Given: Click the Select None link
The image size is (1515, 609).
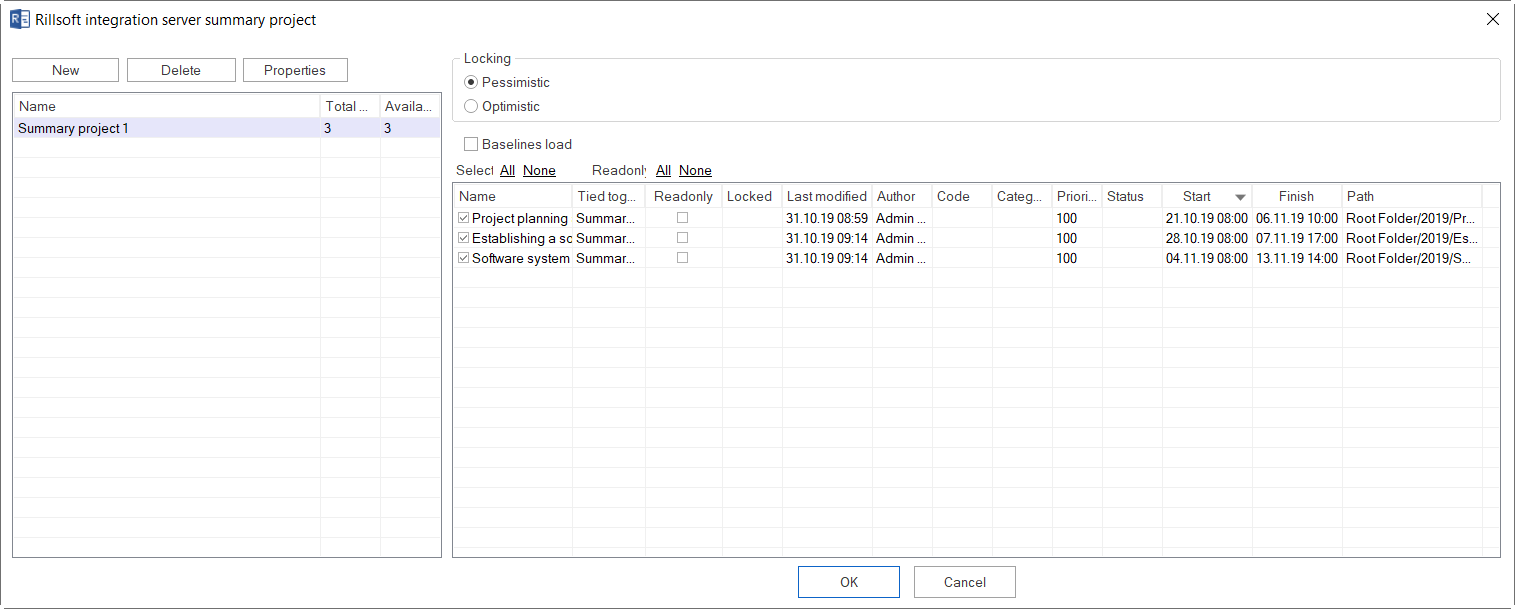Looking at the screenshot, I should [x=539, y=170].
